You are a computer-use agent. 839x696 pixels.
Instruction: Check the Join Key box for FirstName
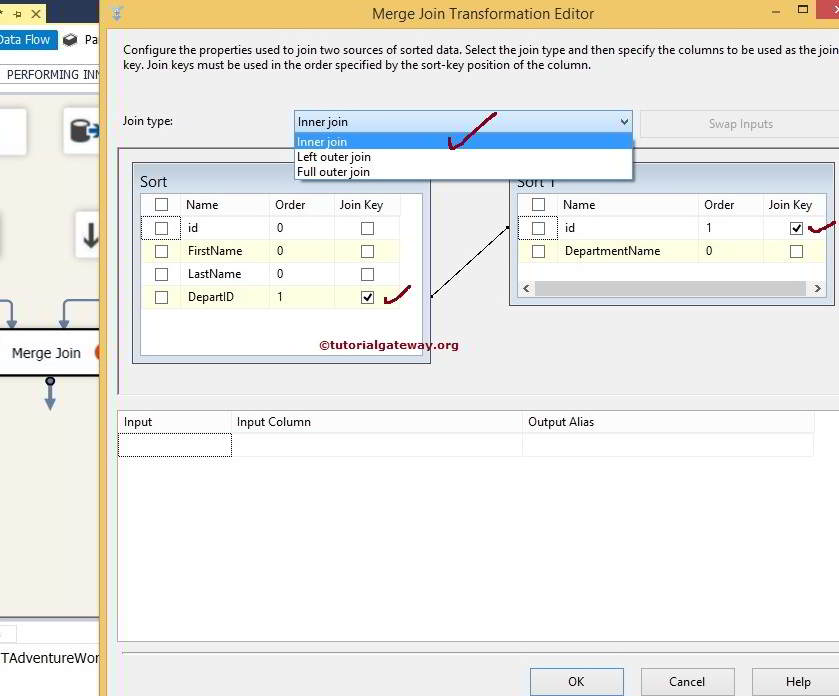[x=367, y=250]
